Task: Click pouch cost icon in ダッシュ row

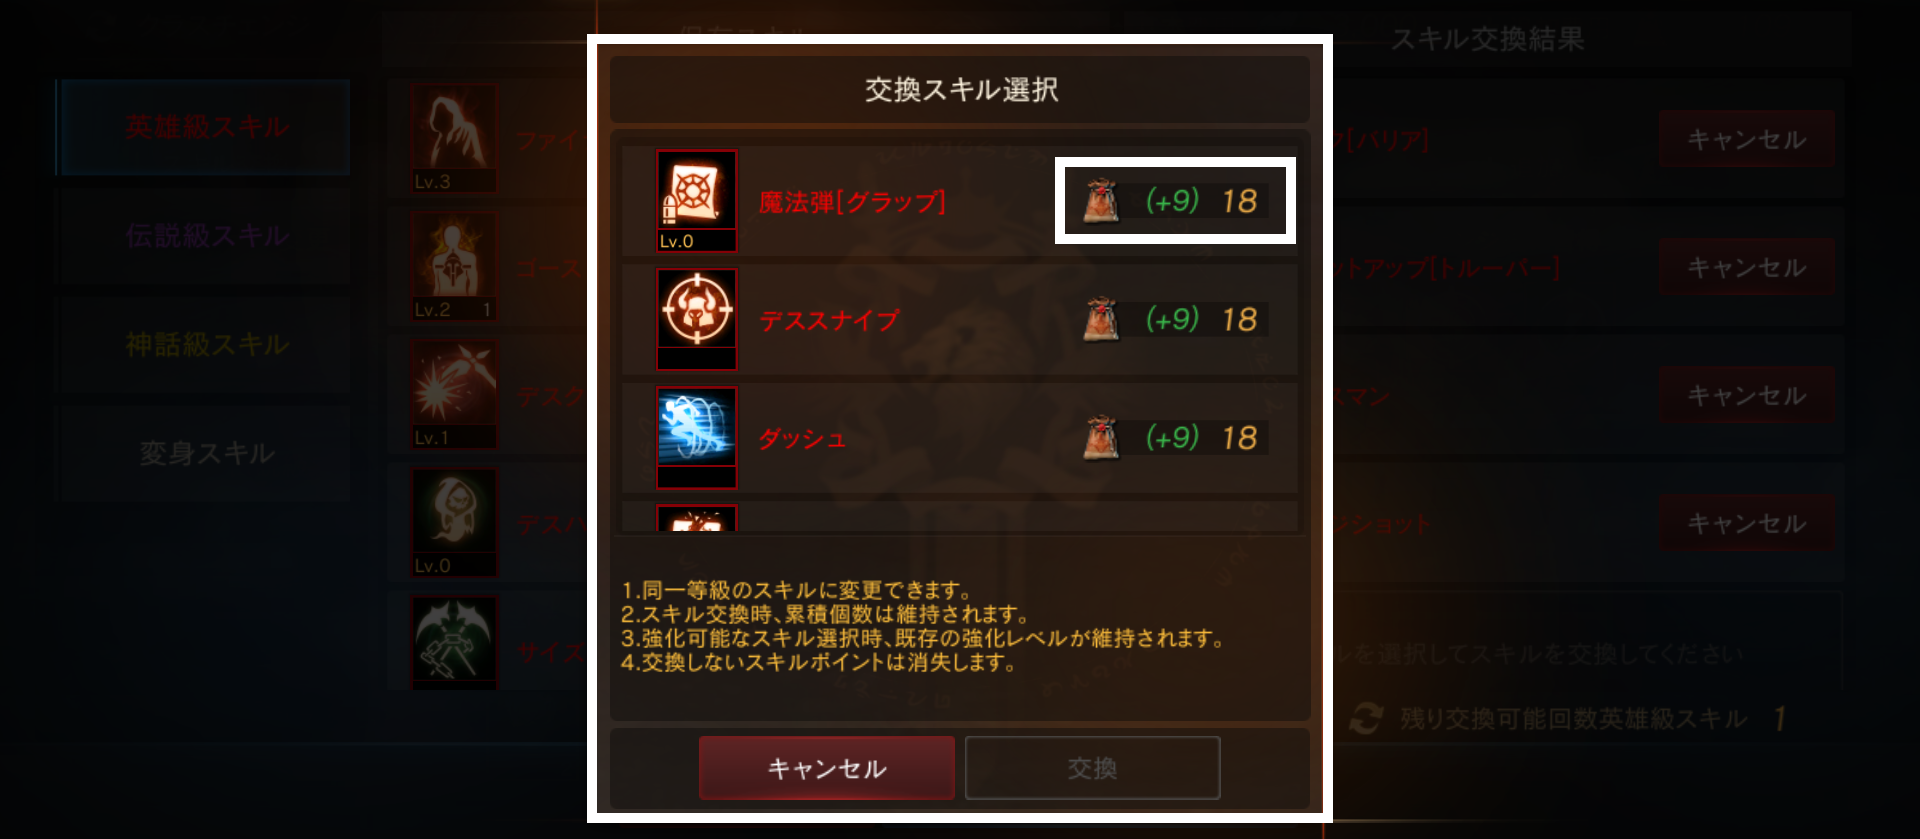Action: pos(1102,438)
